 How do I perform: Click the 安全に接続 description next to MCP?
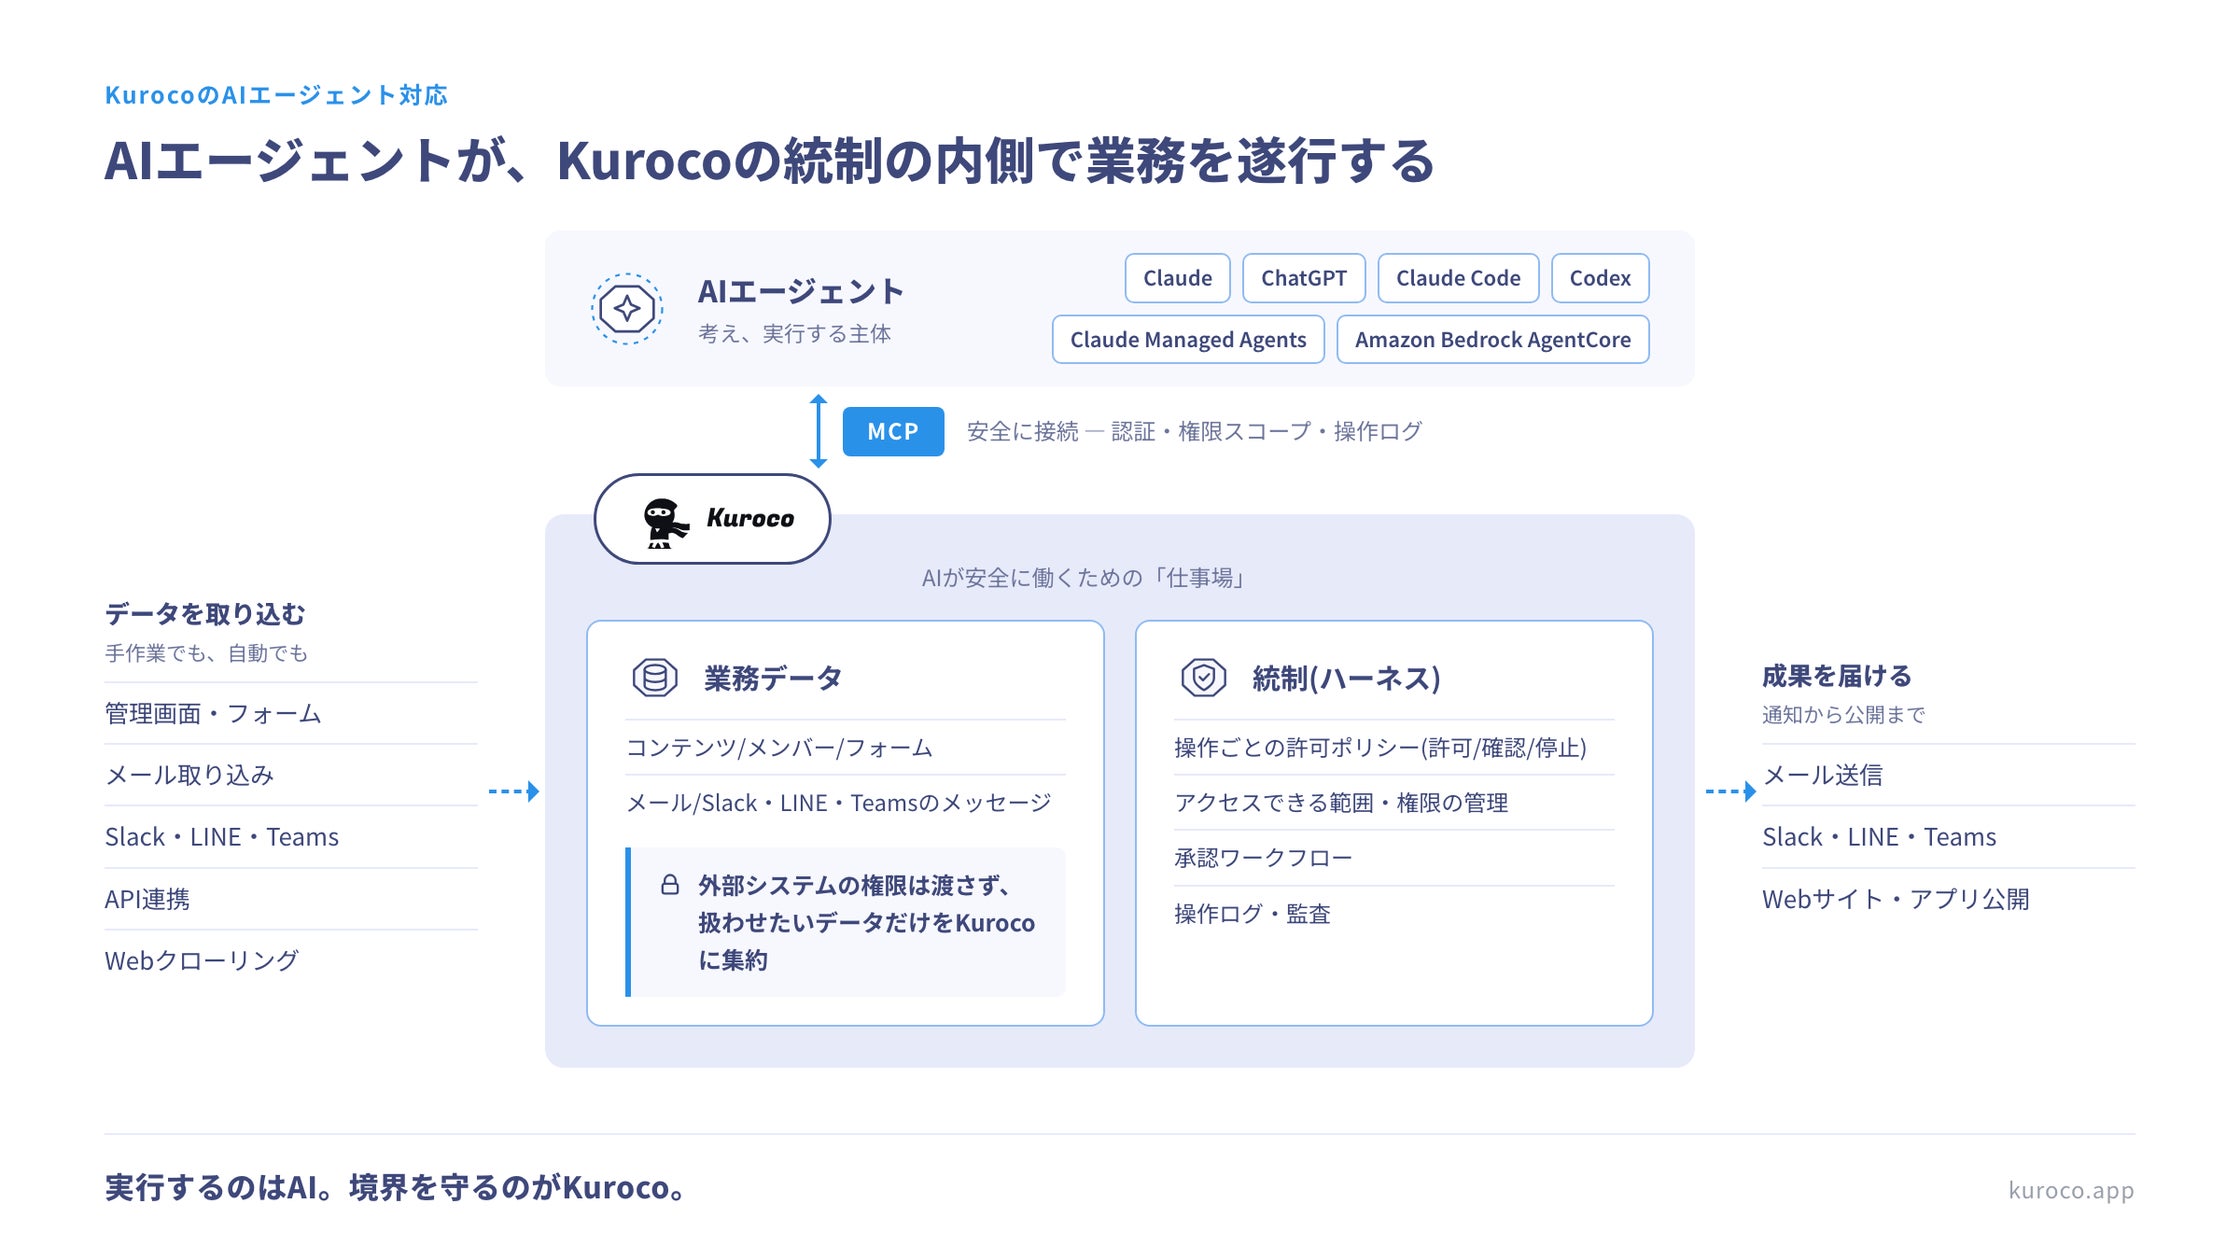(1194, 432)
